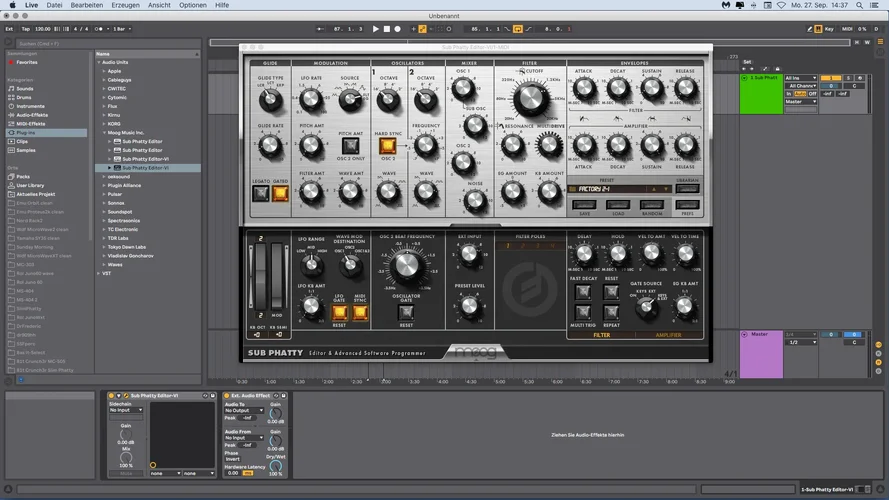Click the transport Stop button
This screenshot has height=500, width=889.
pos(387,29)
